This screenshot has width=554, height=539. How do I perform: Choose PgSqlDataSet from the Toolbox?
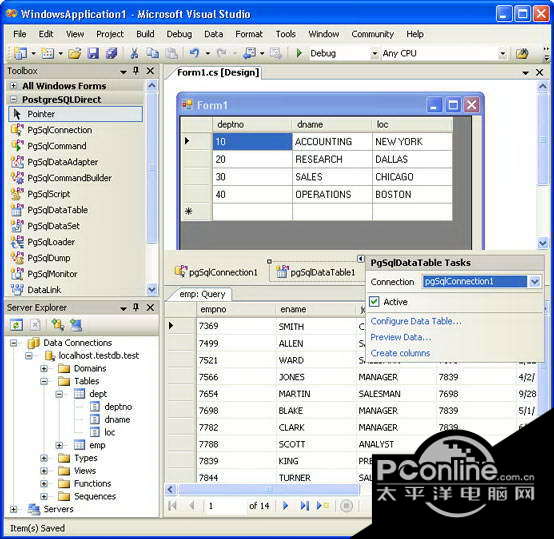[53, 226]
